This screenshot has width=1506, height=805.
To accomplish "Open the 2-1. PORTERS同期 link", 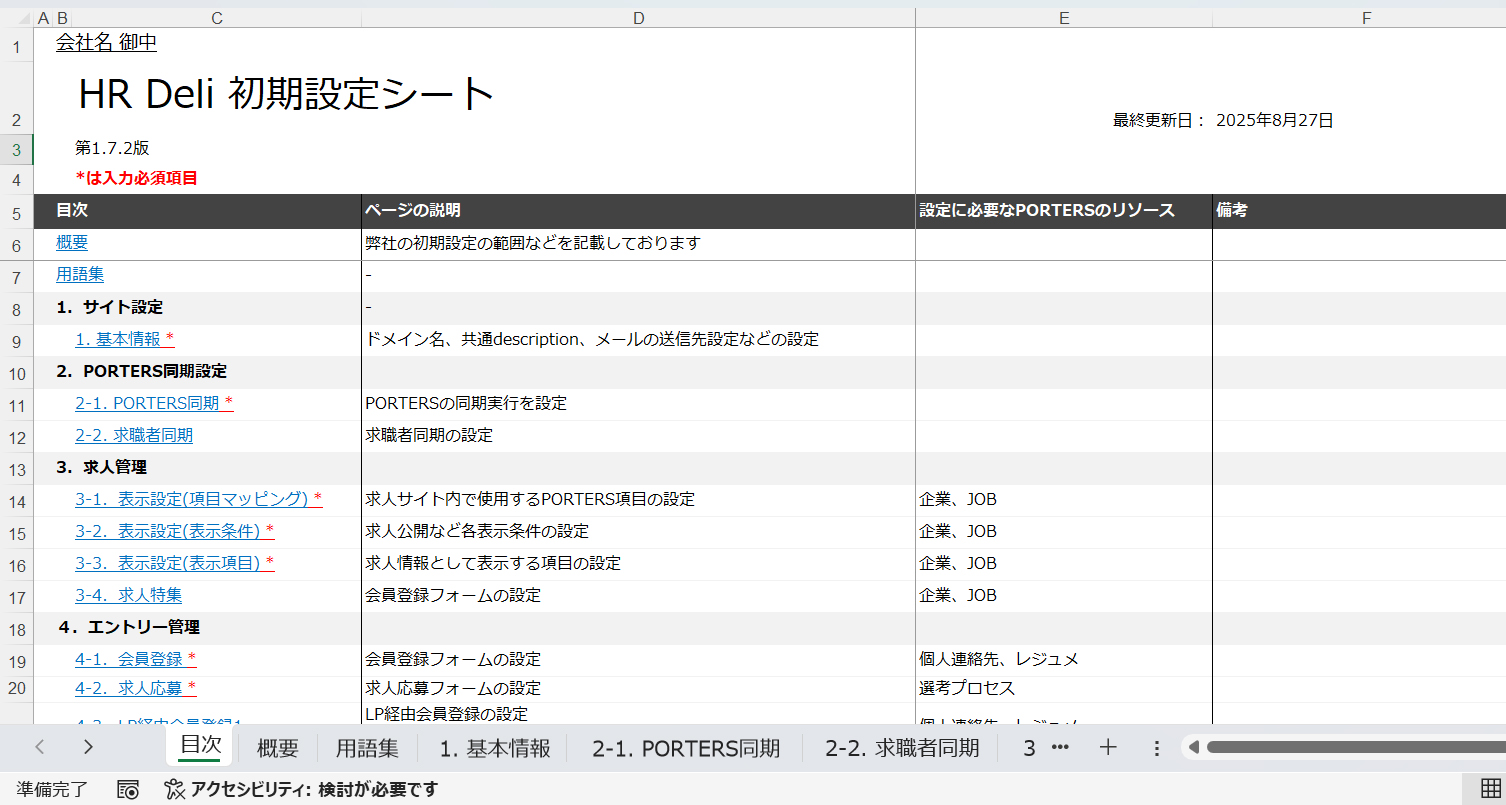I will click(154, 403).
